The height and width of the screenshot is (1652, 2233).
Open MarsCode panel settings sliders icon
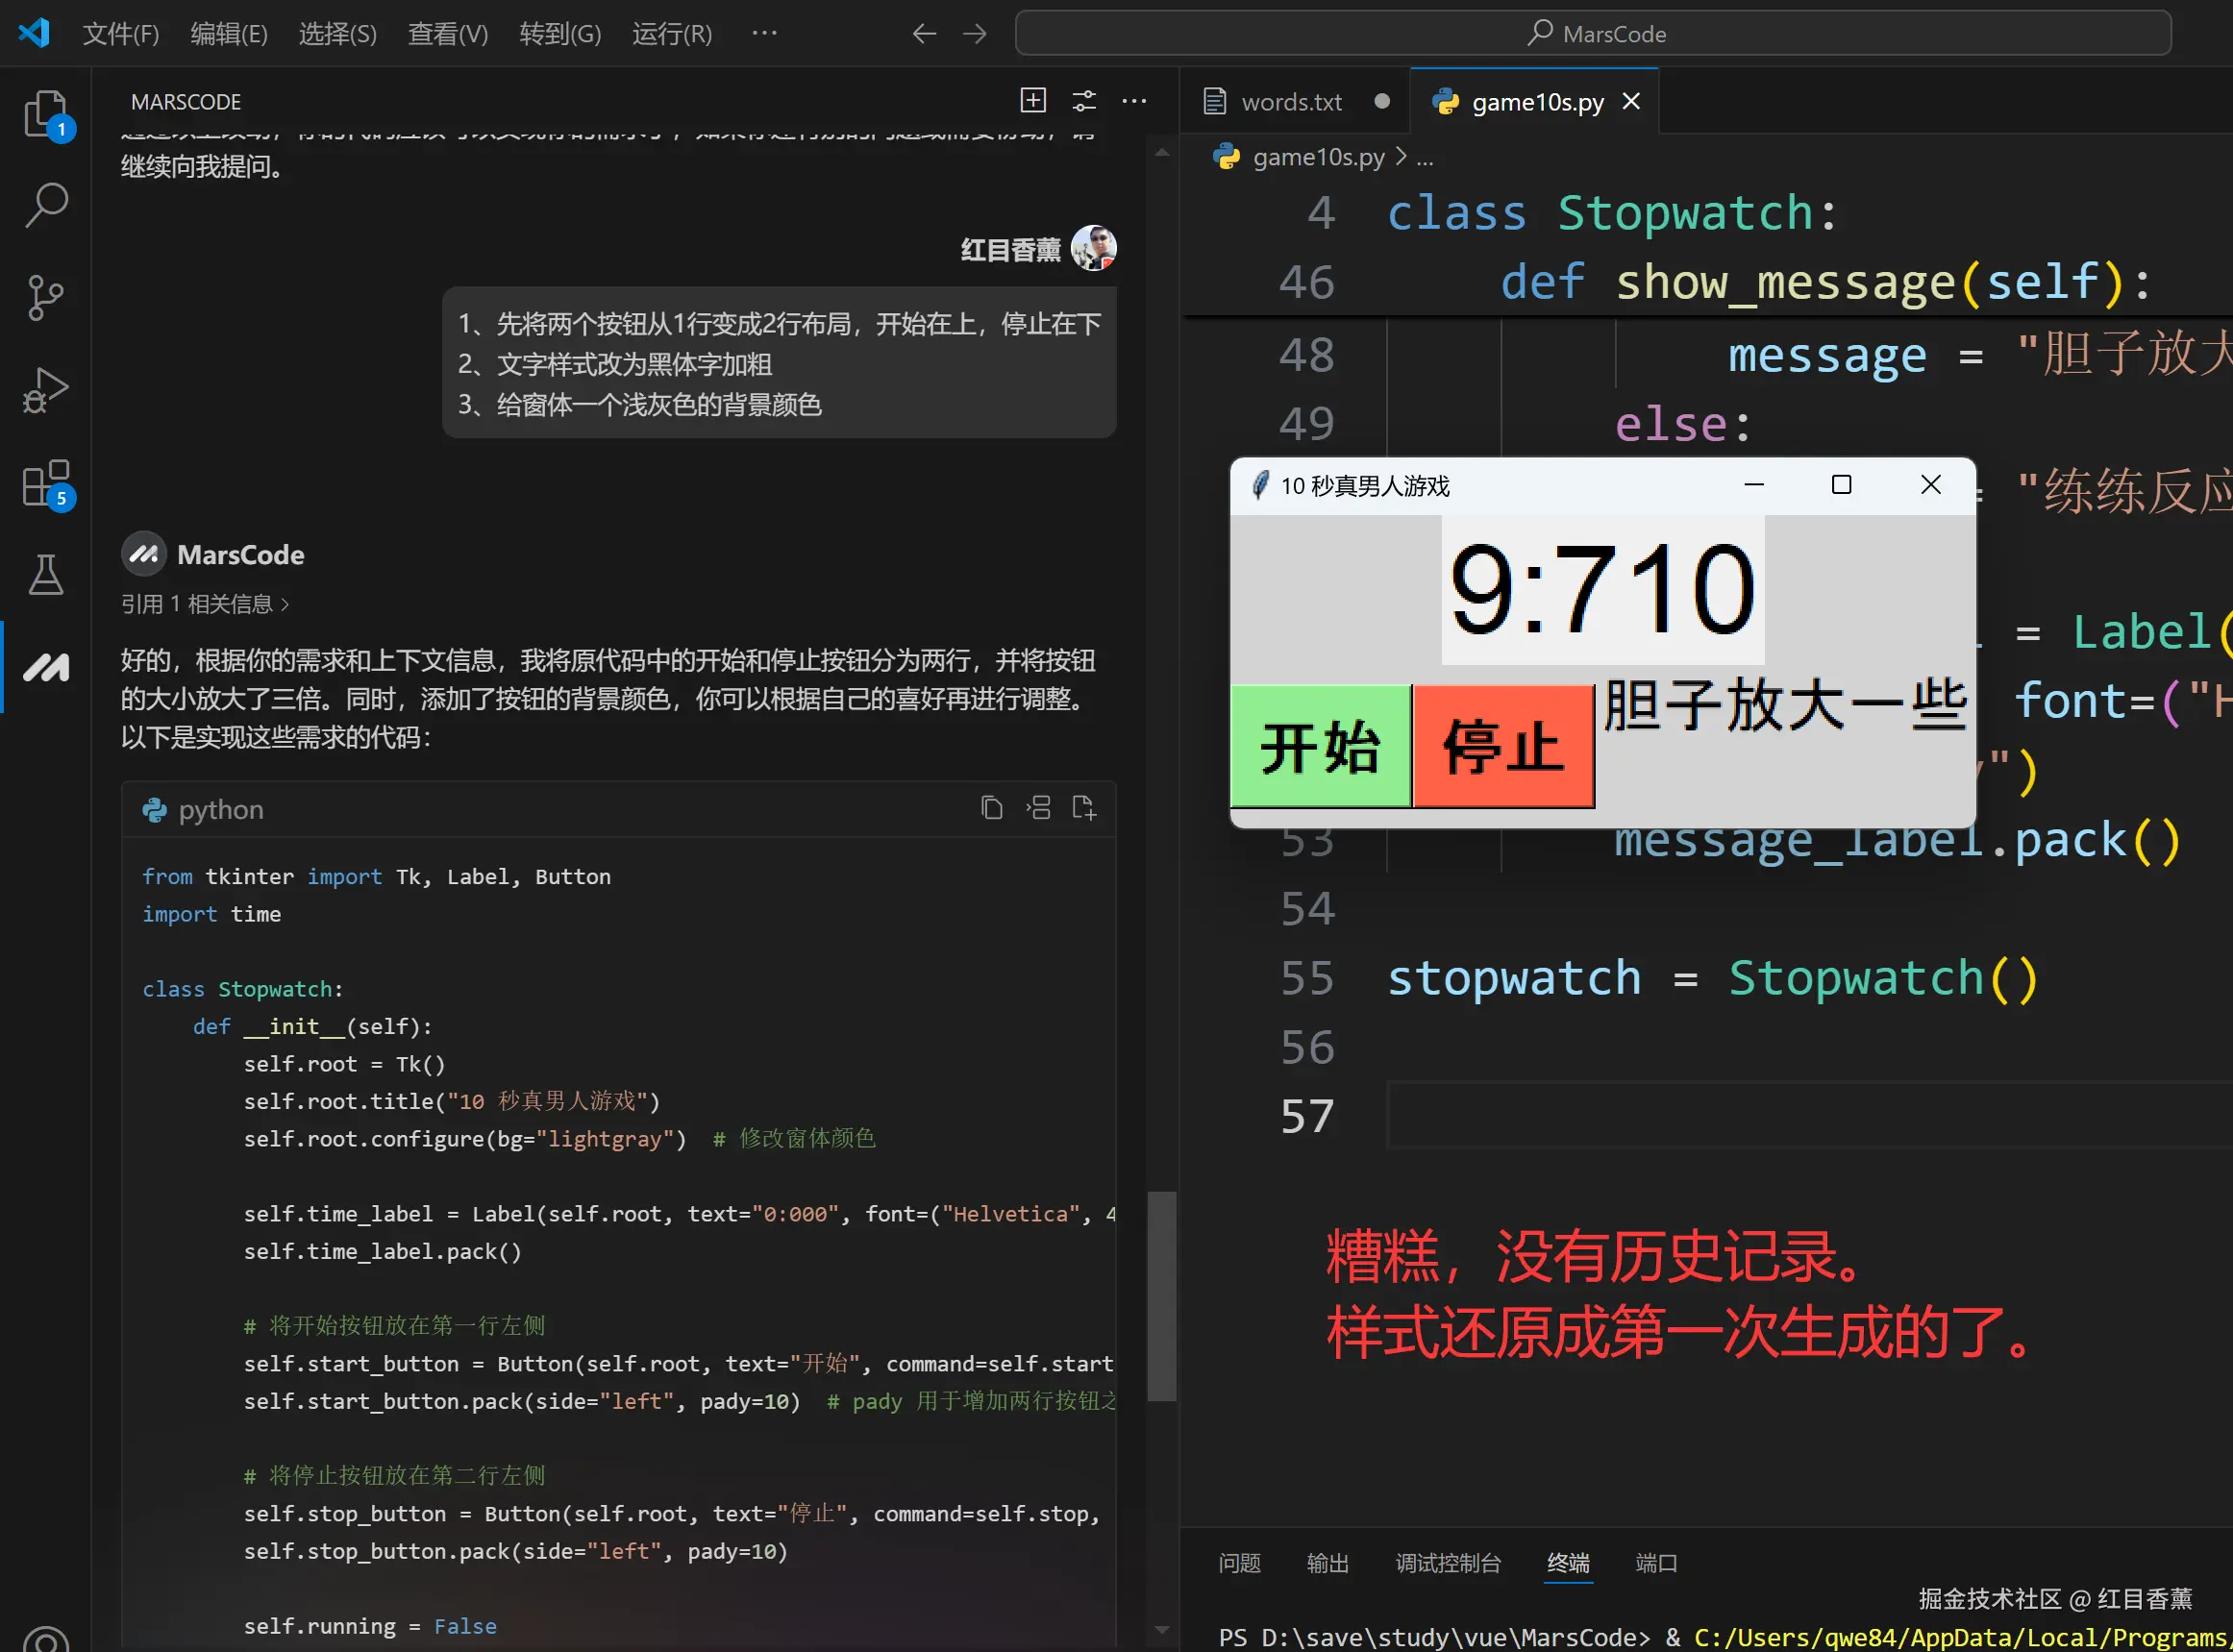pos(1084,101)
